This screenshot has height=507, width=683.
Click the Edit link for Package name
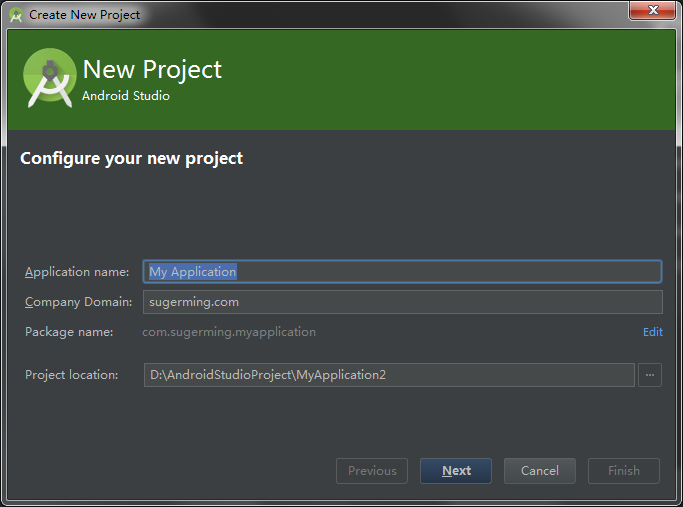coord(653,332)
